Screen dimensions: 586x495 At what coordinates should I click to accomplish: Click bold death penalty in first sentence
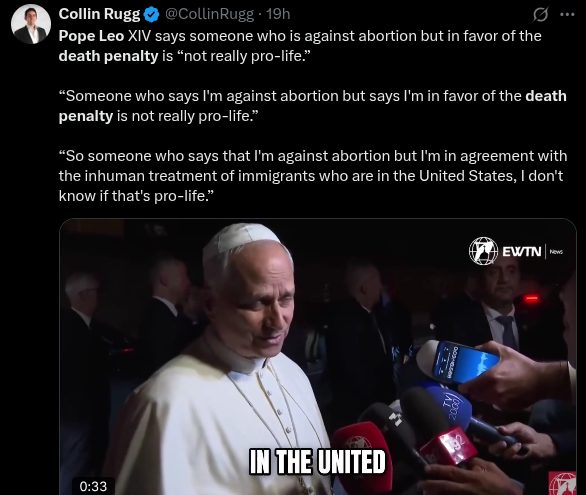tap(108, 56)
